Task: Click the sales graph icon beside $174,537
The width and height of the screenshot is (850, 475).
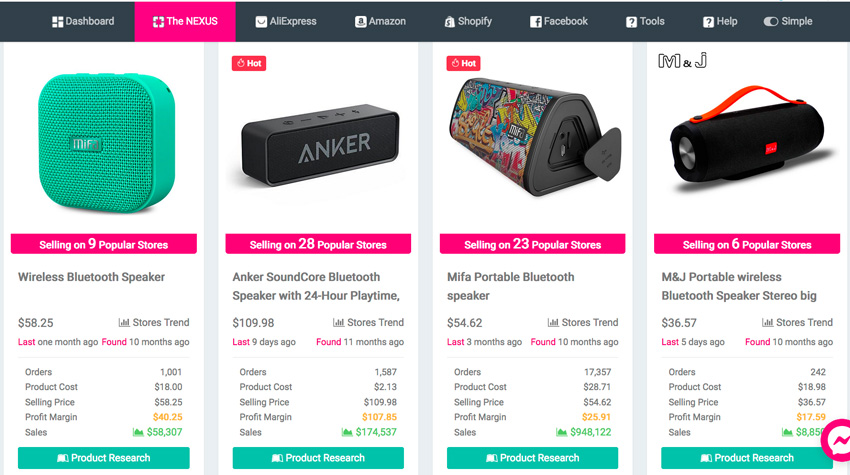Action: coord(347,432)
